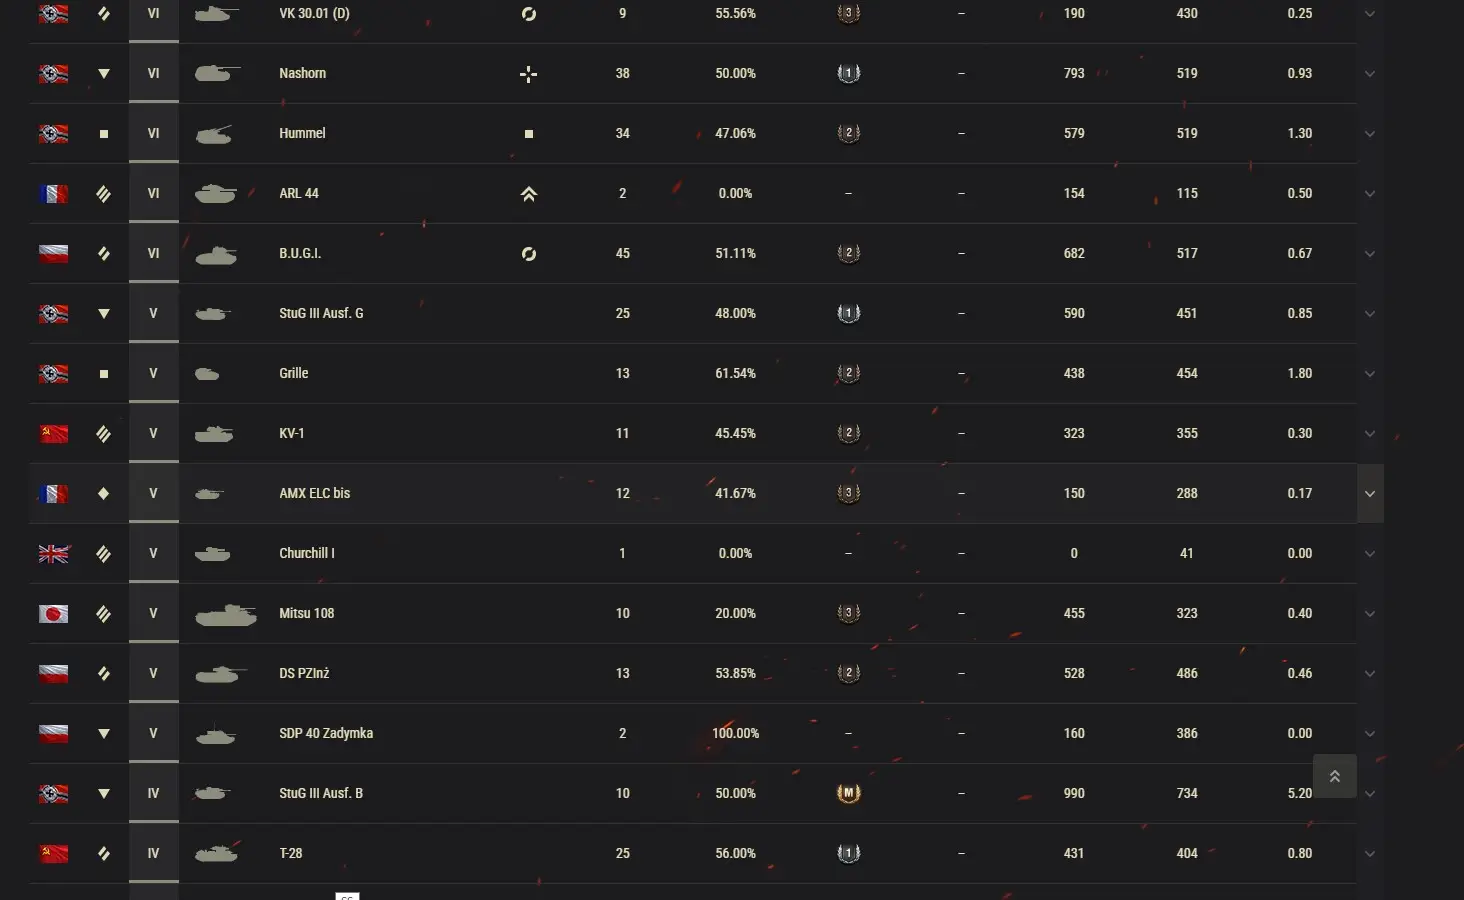Expand the T-28 row details

1370,854
